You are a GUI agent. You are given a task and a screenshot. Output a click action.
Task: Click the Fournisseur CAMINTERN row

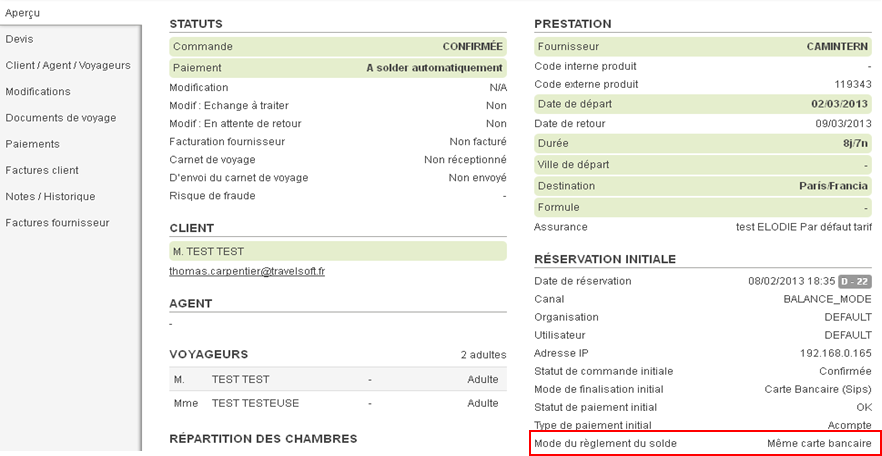(x=703, y=46)
